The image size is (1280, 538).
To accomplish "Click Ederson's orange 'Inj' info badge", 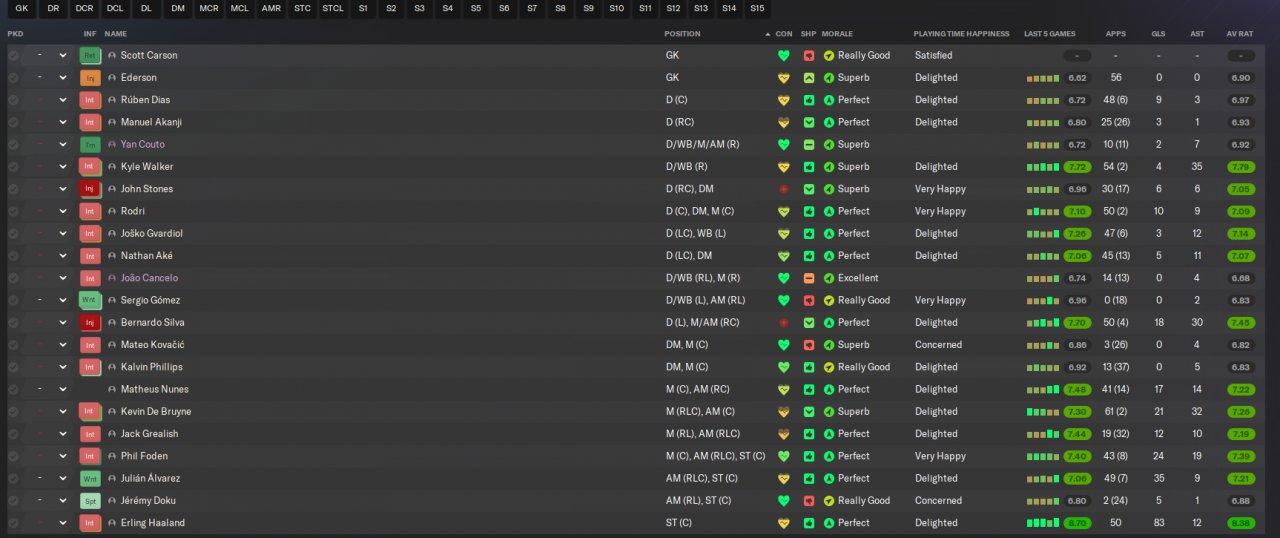I will (90, 78).
